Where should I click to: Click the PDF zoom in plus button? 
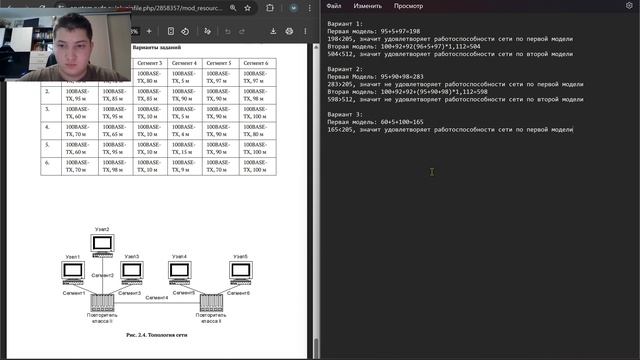[x=149, y=31]
